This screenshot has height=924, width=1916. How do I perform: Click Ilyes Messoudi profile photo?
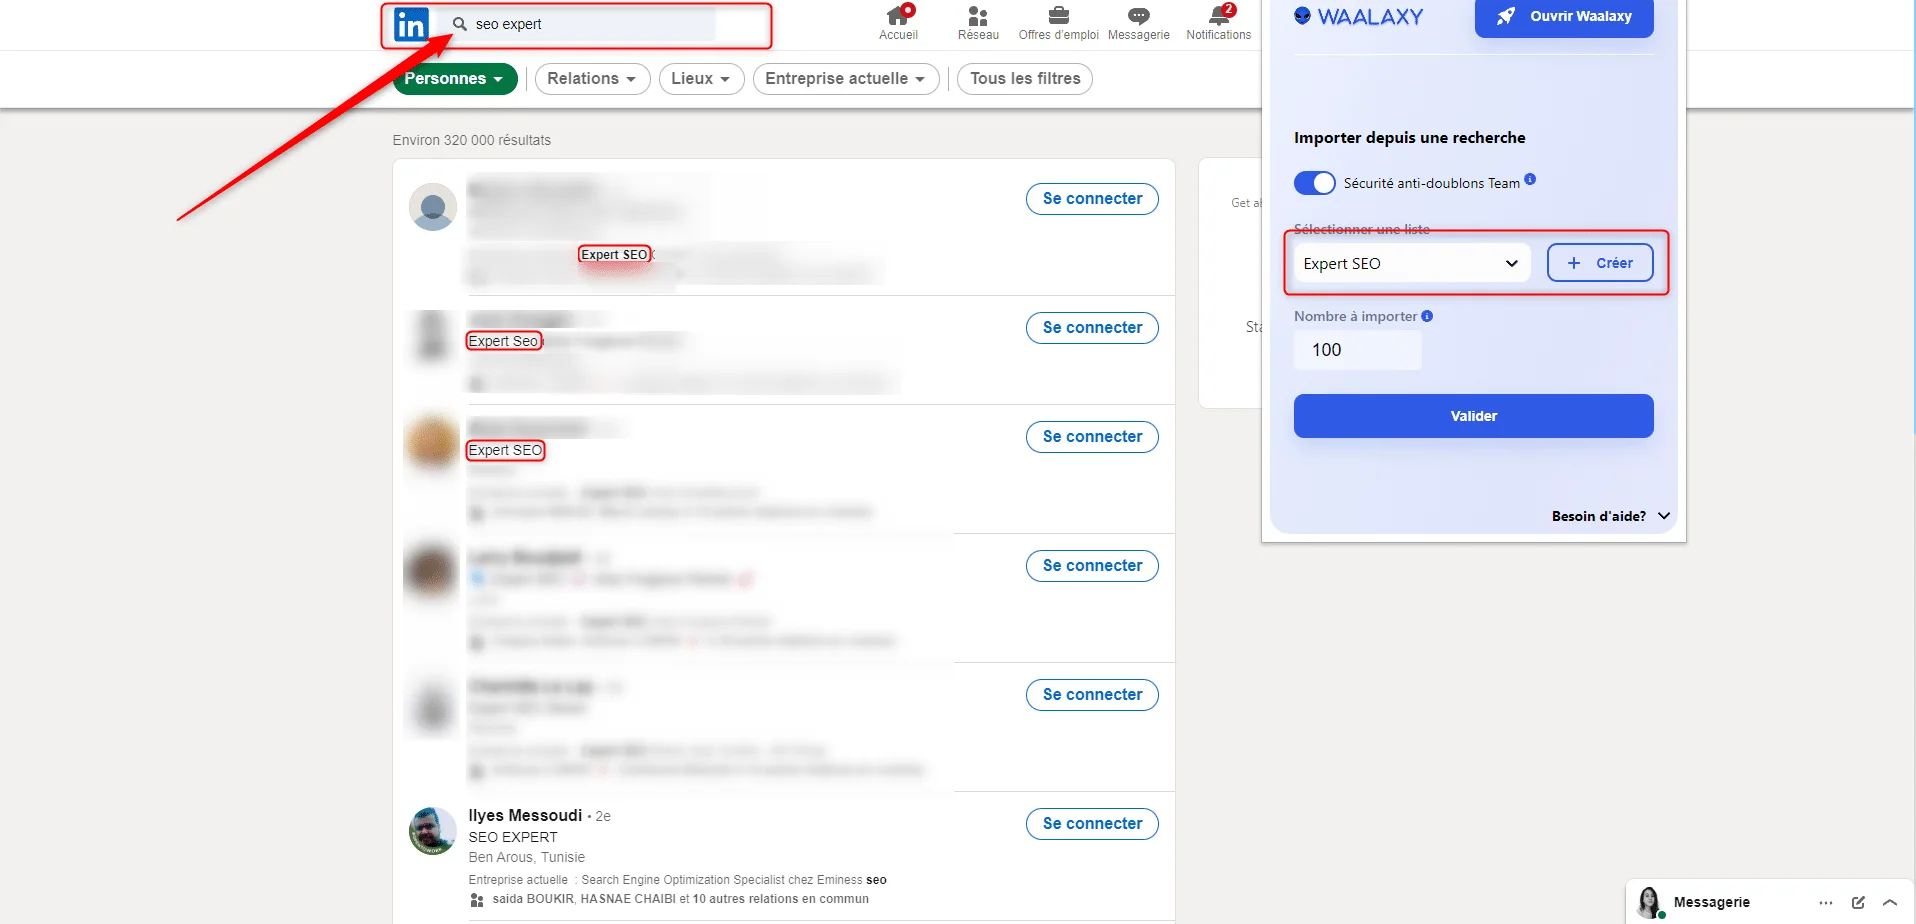pos(433,831)
